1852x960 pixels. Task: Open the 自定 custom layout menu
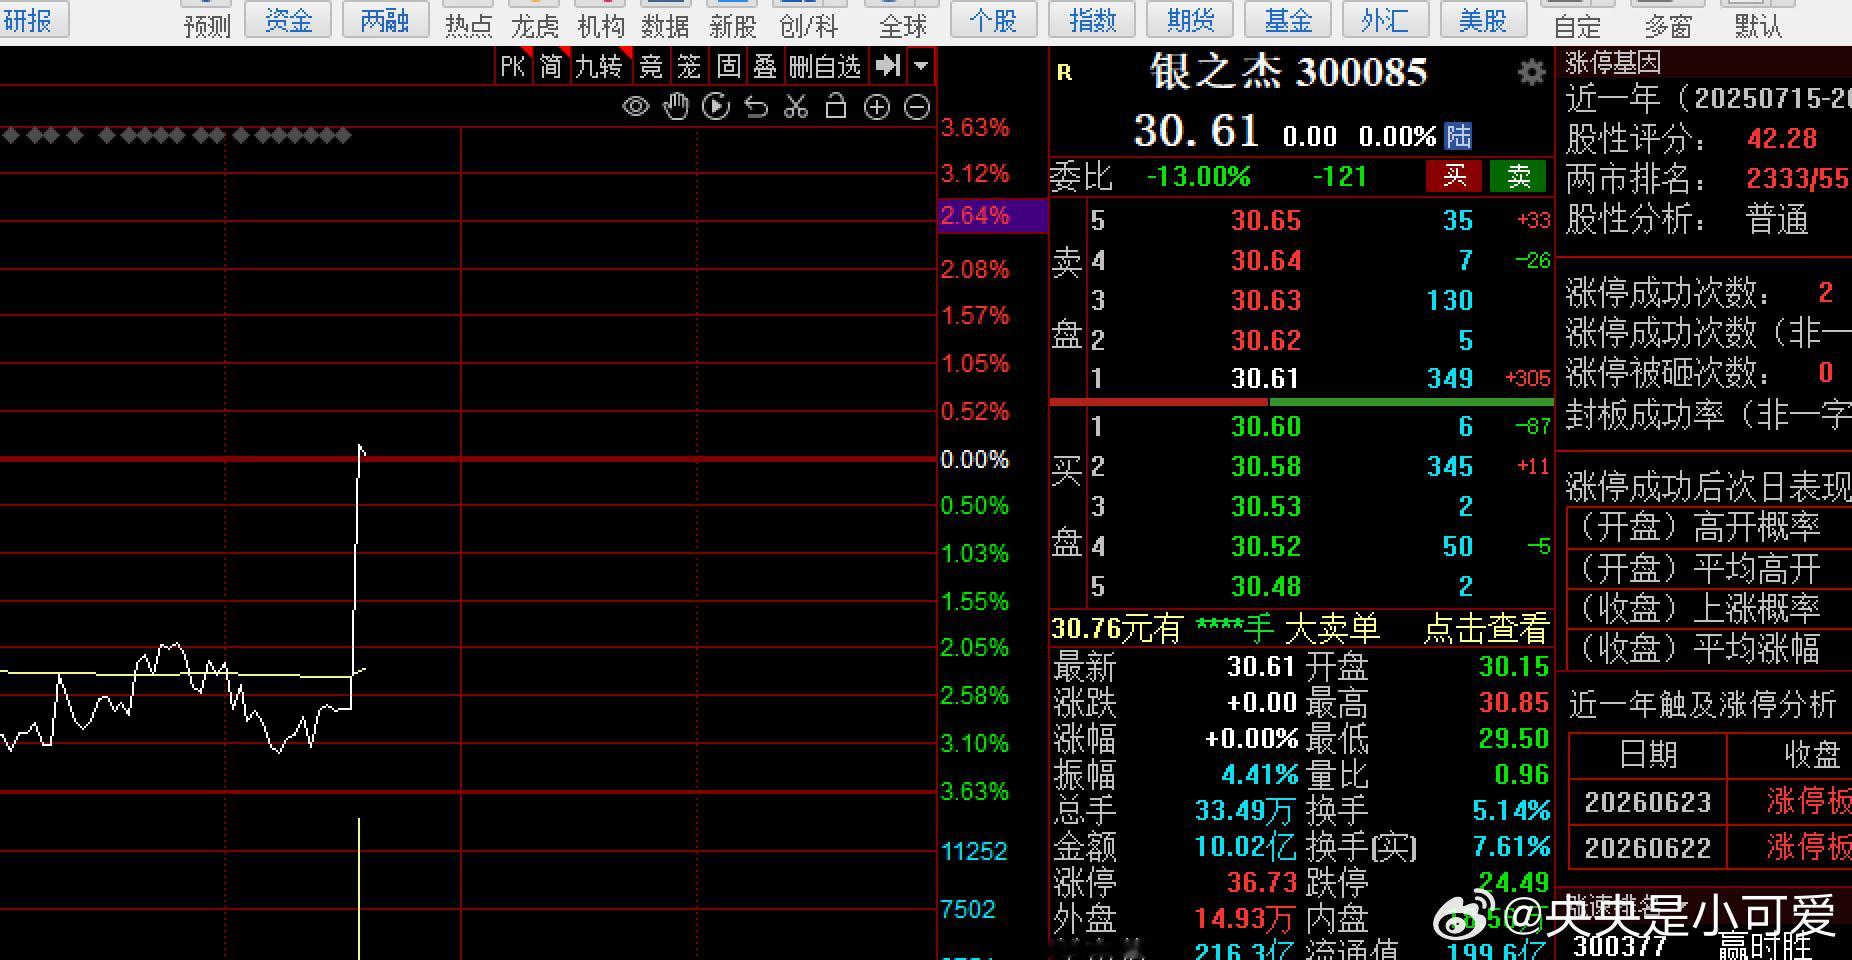pos(1577,25)
